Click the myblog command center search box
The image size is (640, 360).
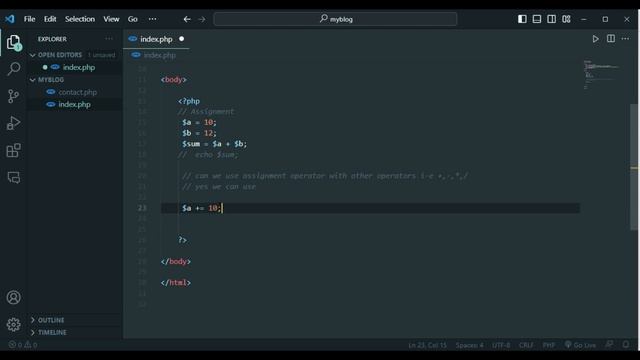click(x=335, y=19)
